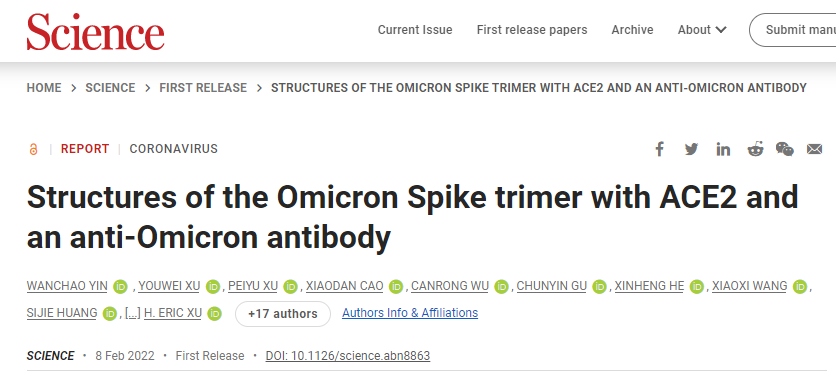The height and width of the screenshot is (373, 836).
Task: Share on LinkedIn icon
Action: tap(723, 149)
